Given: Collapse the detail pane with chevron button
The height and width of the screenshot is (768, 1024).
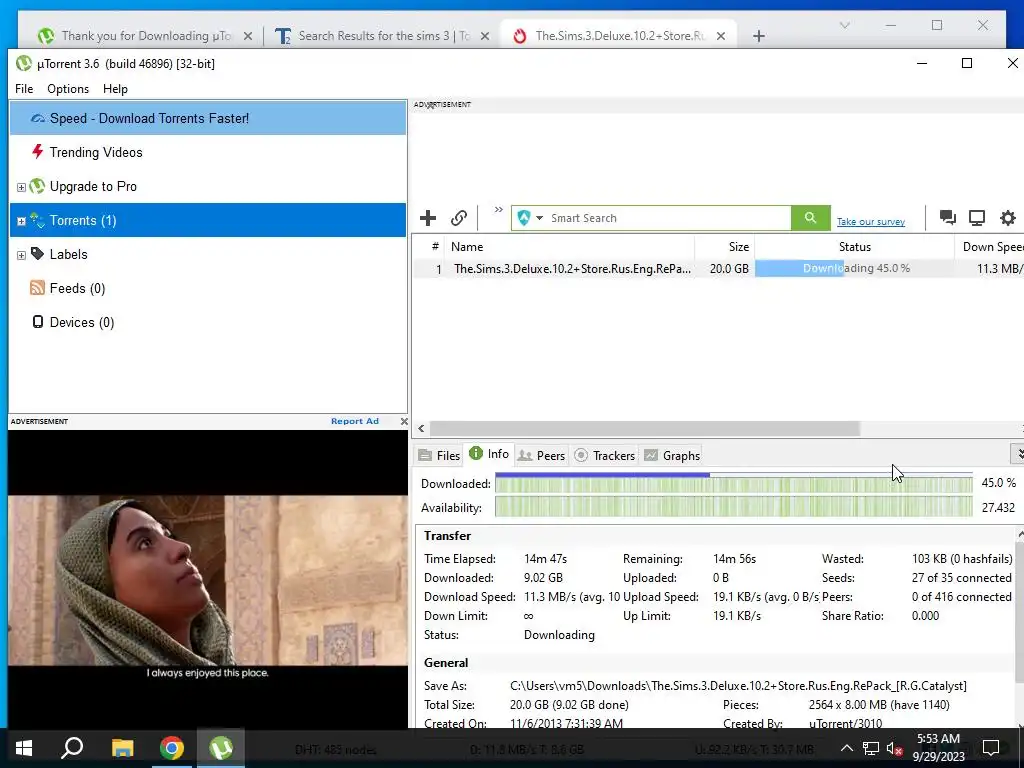Looking at the screenshot, I should (x=1017, y=453).
